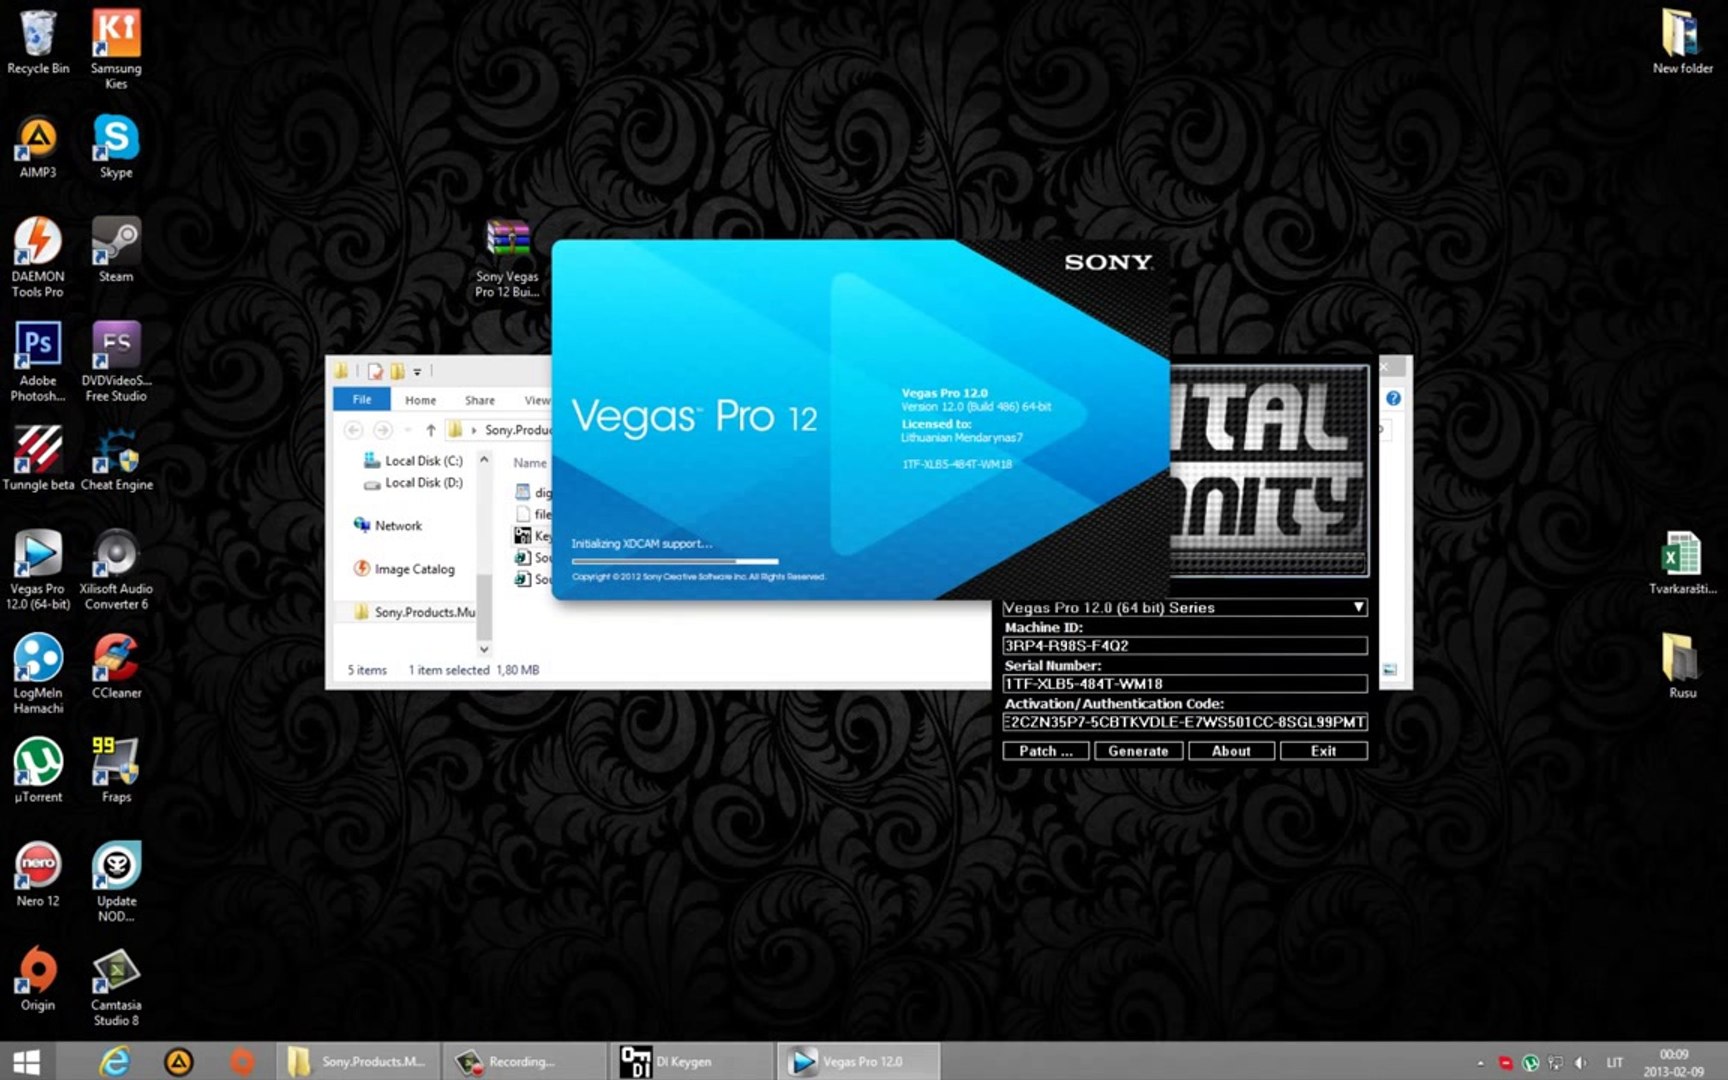
Task: Click the Properties icon in Explorer title bar
Action: coord(375,372)
